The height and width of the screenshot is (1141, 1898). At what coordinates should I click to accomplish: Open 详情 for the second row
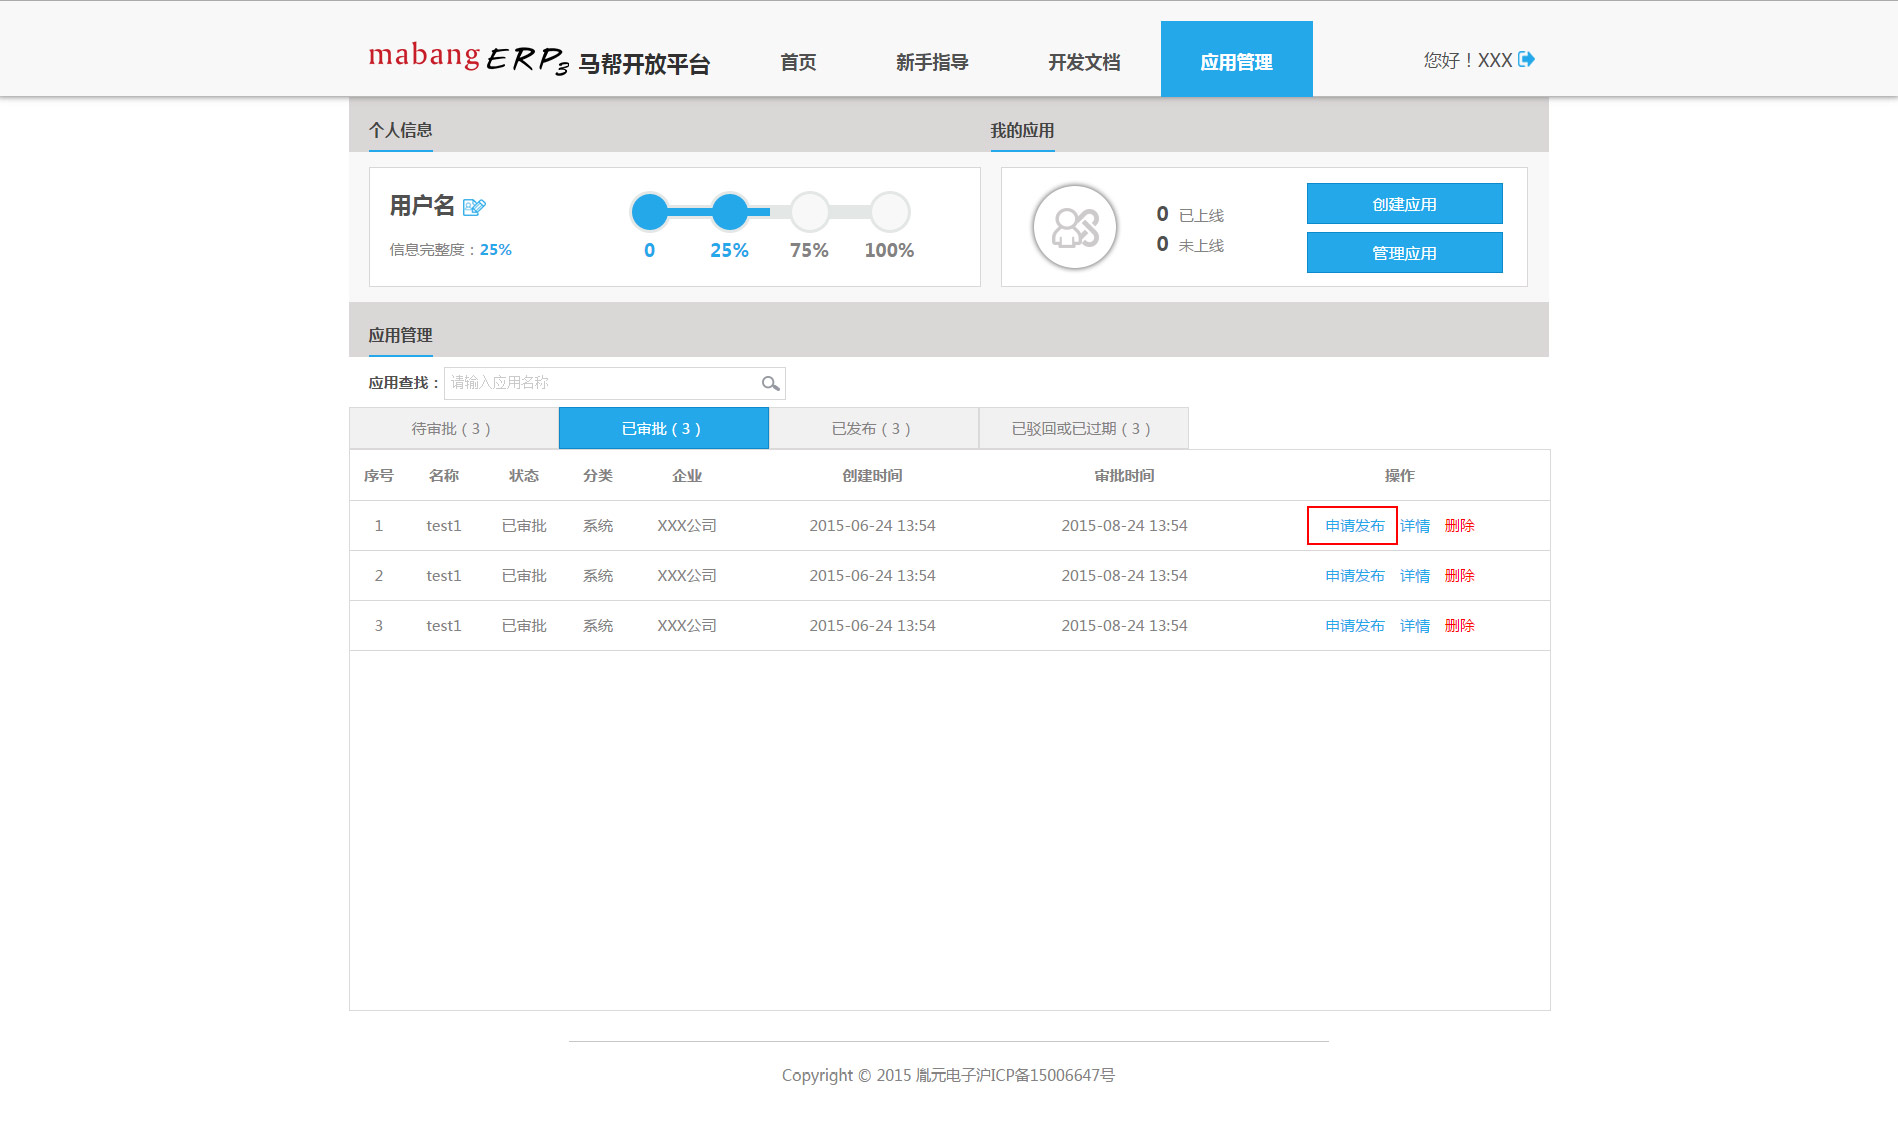coord(1414,576)
